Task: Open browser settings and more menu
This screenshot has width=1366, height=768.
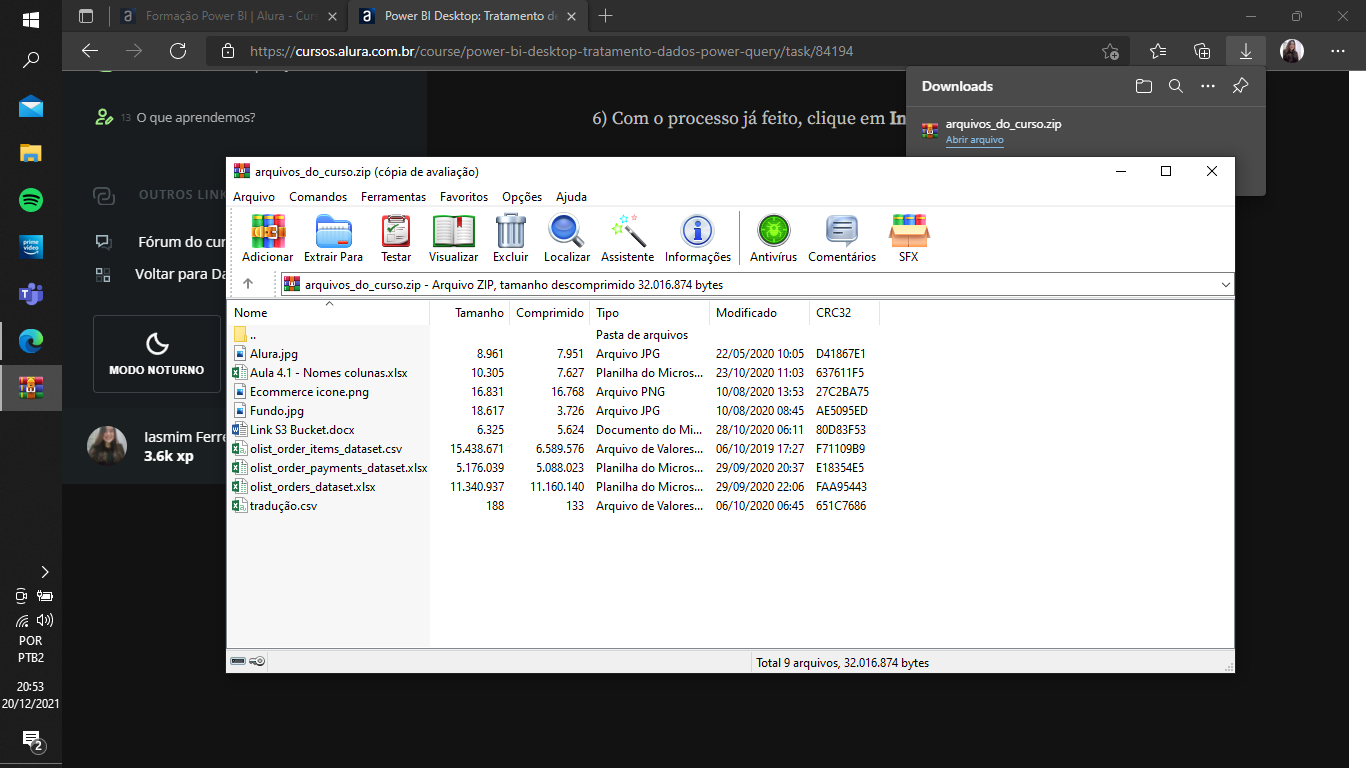Action: 1338,51
